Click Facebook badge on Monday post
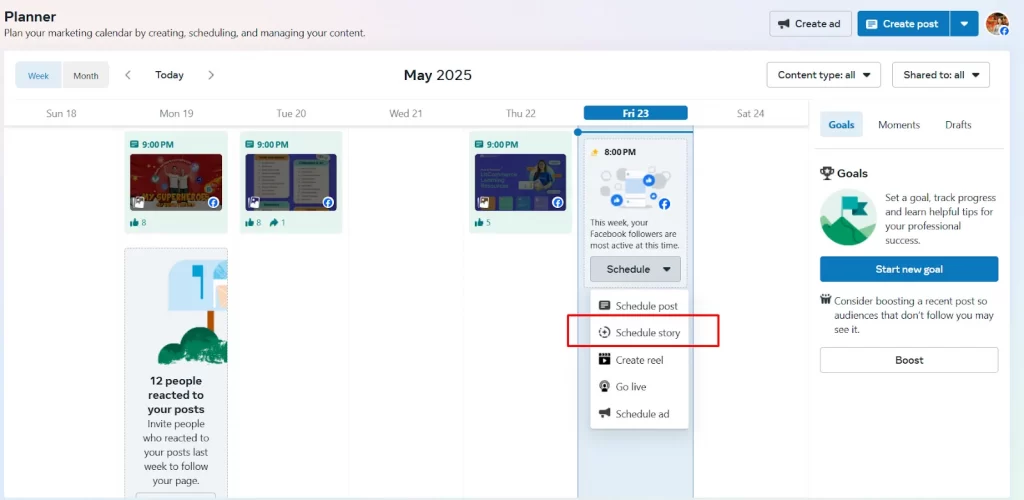 (214, 202)
